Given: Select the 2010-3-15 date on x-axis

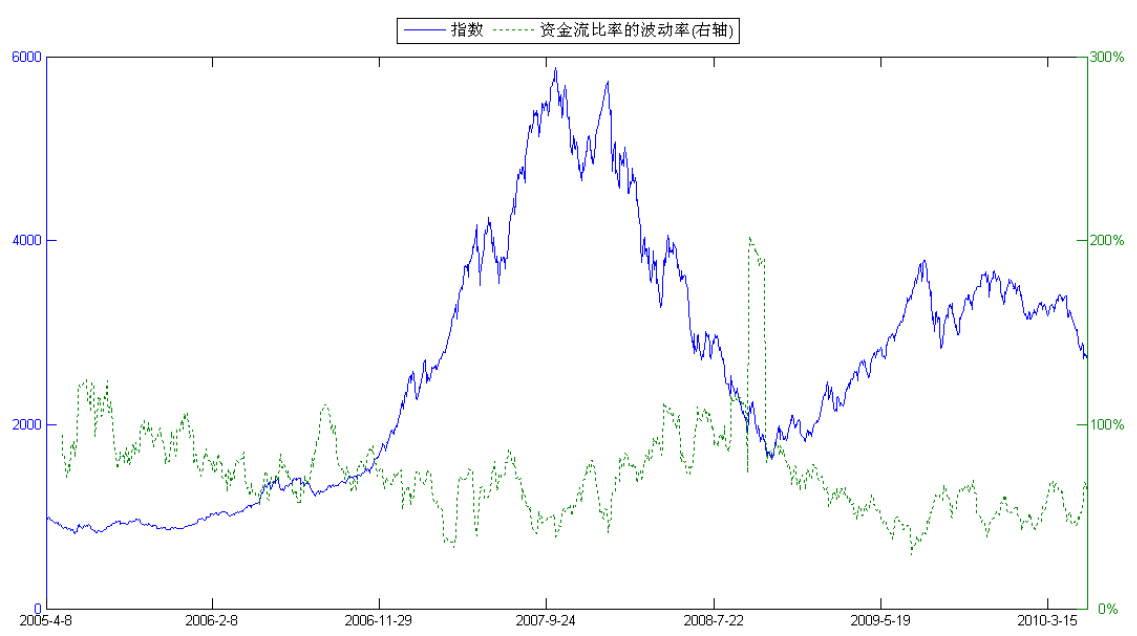Looking at the screenshot, I should [x=1047, y=621].
